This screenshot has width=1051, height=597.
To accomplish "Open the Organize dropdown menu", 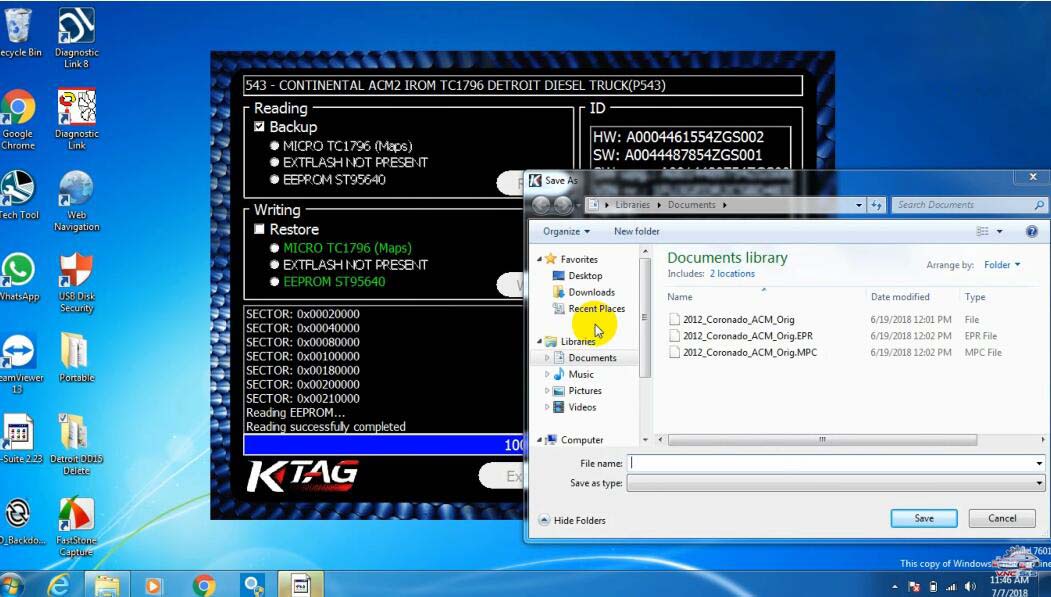I will coord(566,231).
